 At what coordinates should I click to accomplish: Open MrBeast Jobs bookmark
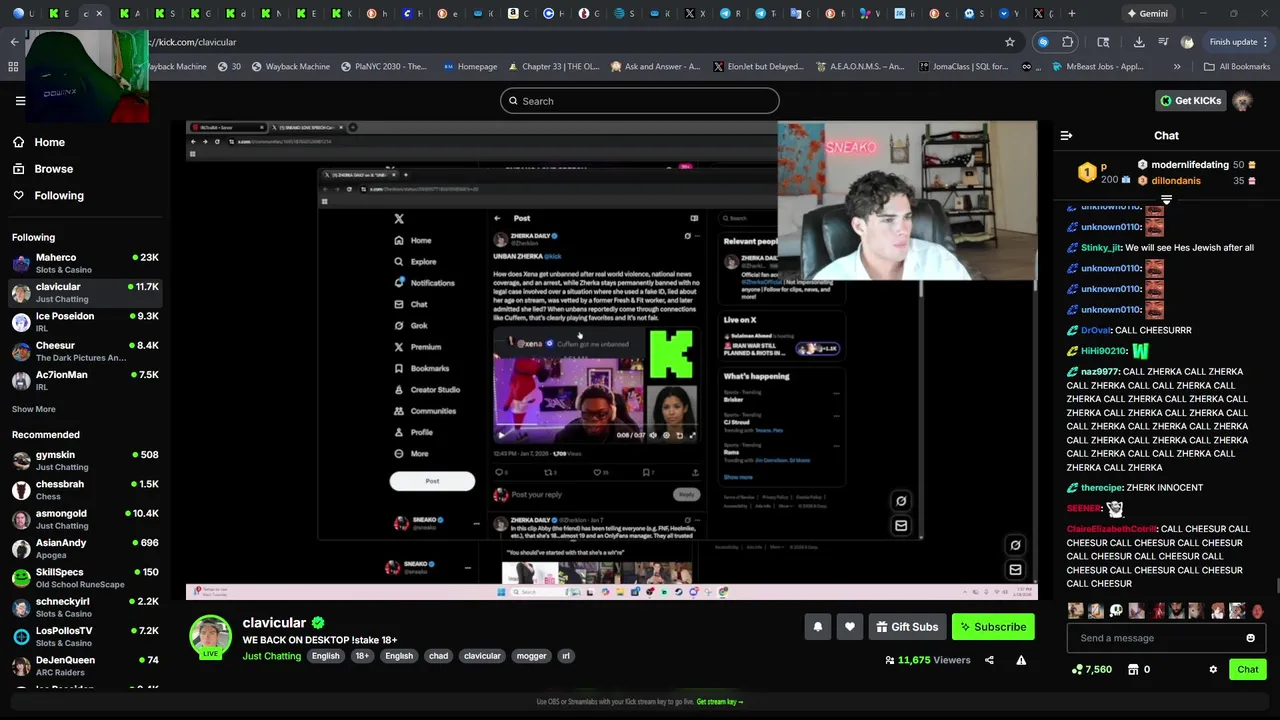1097,67
